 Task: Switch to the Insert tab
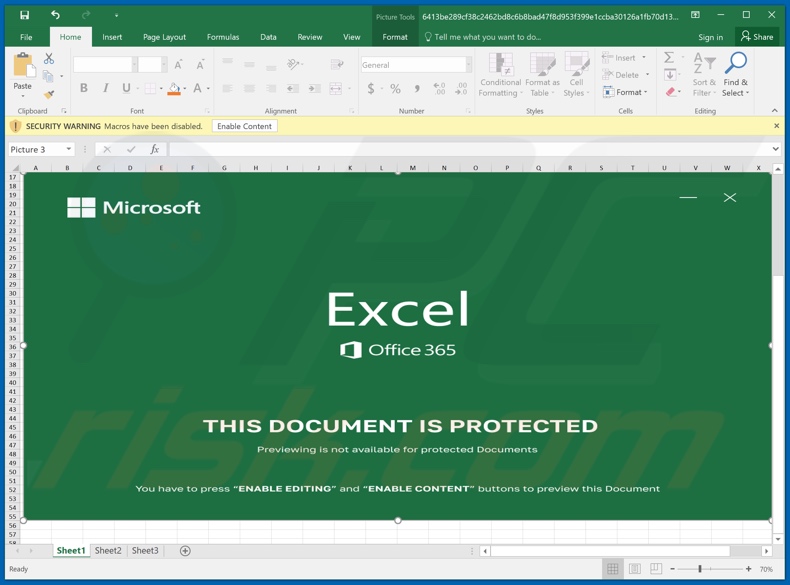pyautogui.click(x=112, y=37)
